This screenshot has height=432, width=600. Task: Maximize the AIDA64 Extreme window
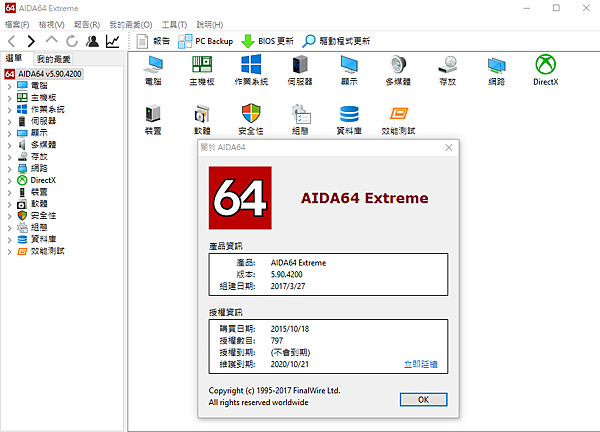click(x=556, y=8)
